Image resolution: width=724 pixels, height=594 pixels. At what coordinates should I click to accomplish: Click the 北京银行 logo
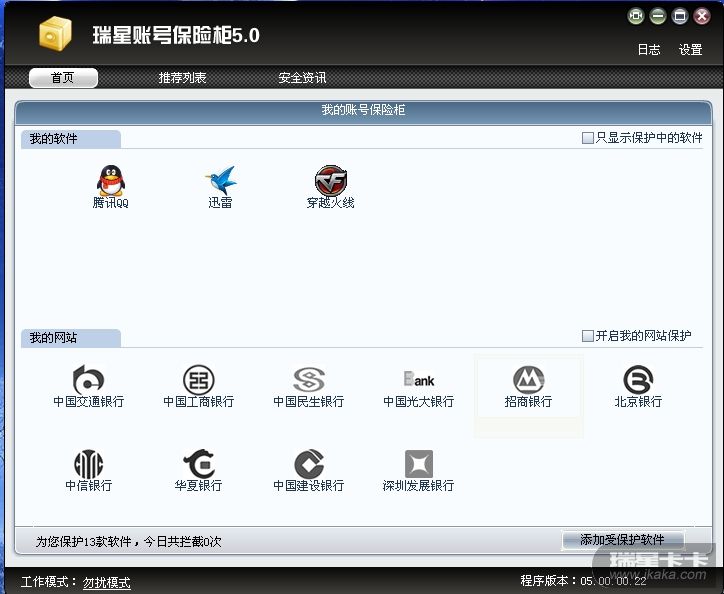click(638, 380)
